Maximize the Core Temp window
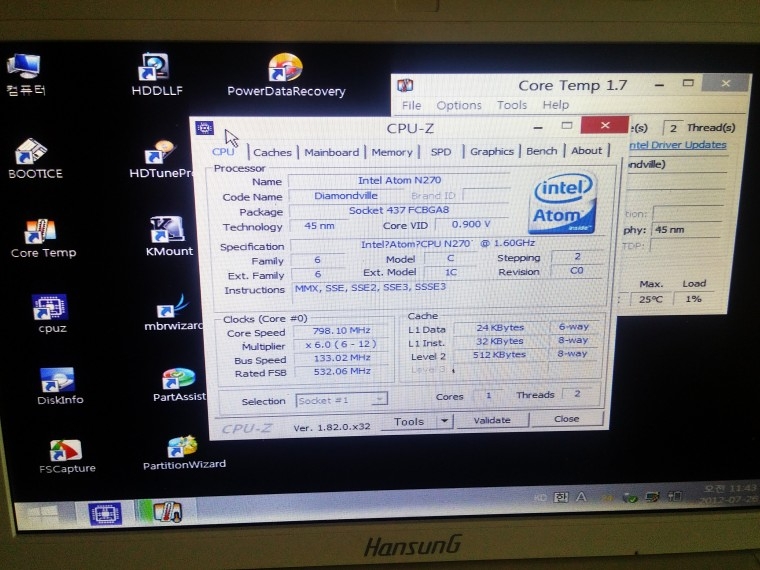Screen dimensions: 760x570 688,83
